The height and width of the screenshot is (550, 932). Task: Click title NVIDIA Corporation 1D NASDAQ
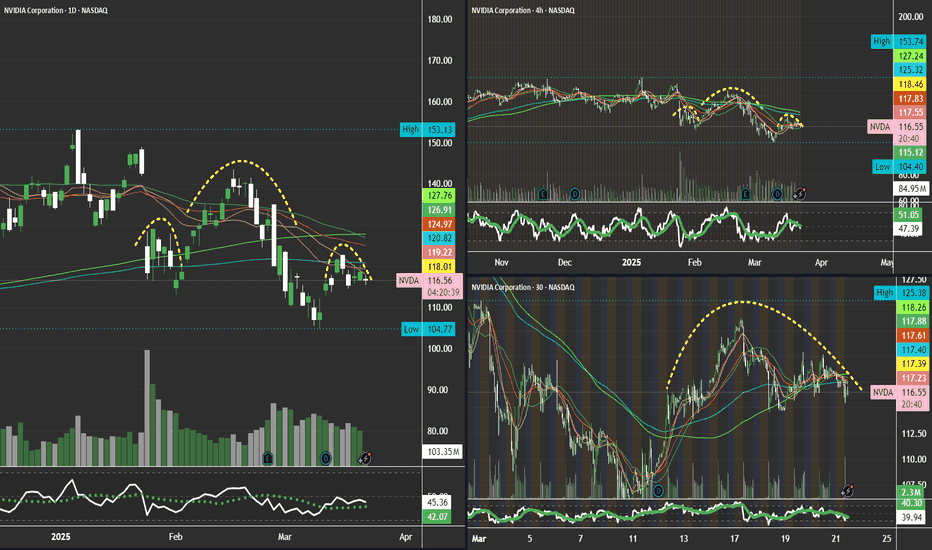pos(56,10)
